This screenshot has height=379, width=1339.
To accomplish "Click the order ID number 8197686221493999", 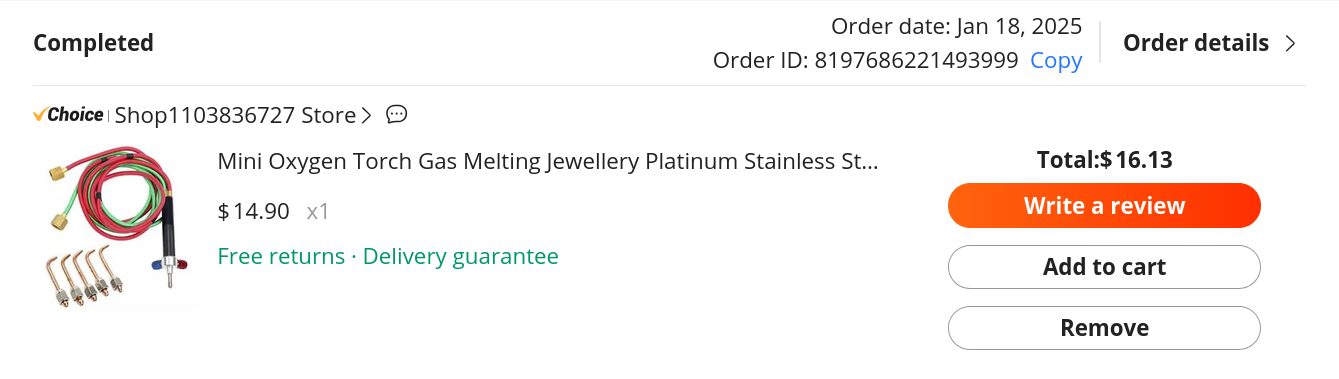I will [916, 60].
